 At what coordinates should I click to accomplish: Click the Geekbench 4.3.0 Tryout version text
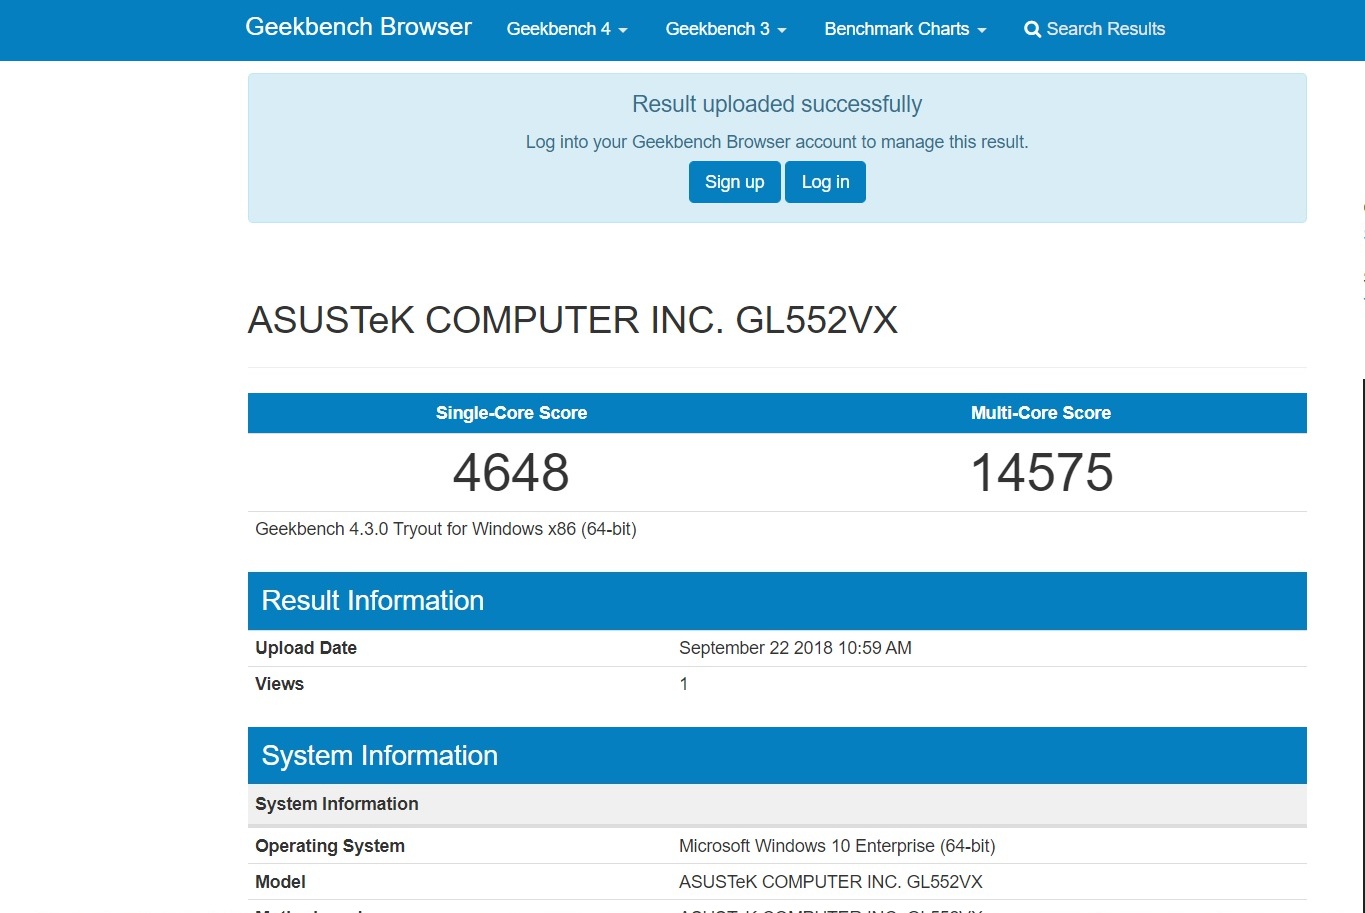point(446,529)
